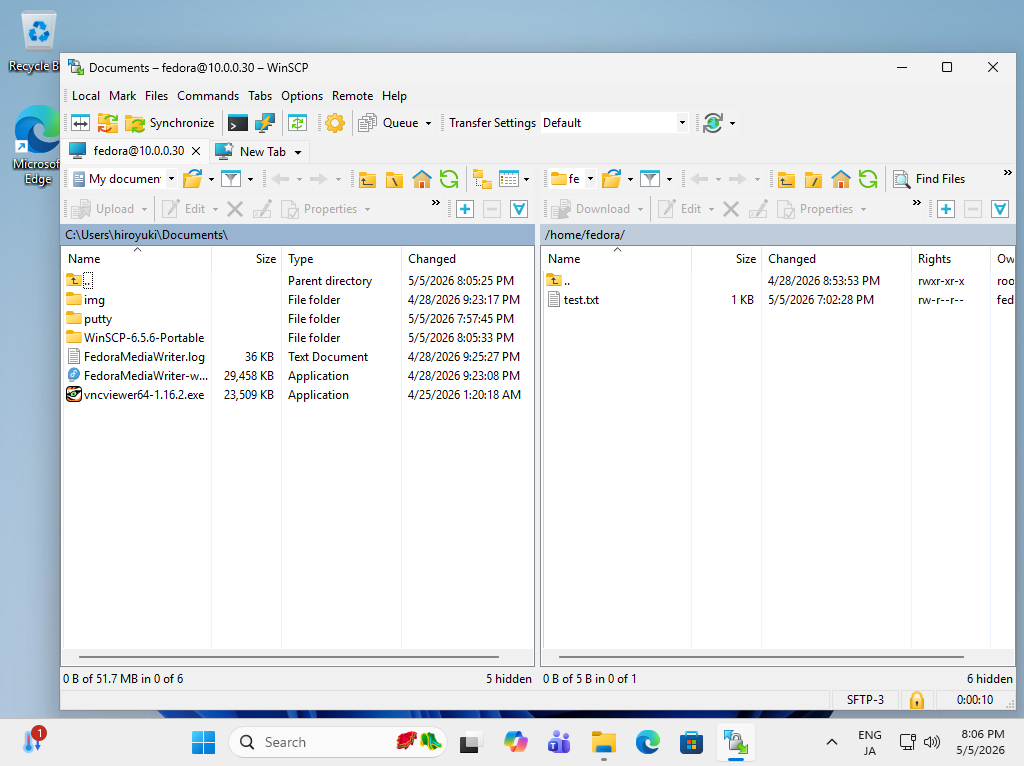Refresh the local panel

pos(449,179)
